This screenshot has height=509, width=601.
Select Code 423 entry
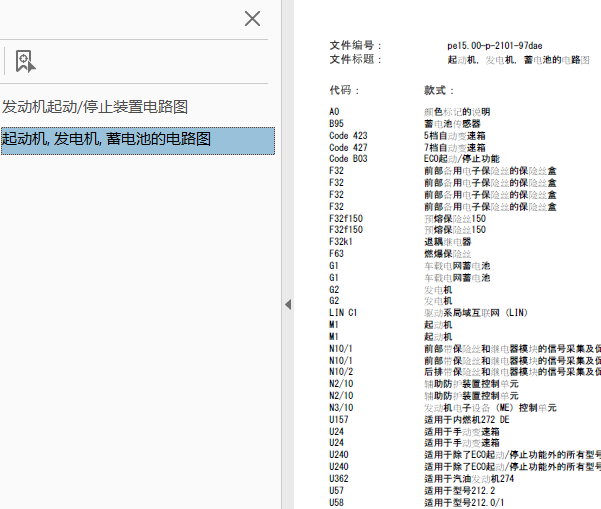tap(348, 136)
